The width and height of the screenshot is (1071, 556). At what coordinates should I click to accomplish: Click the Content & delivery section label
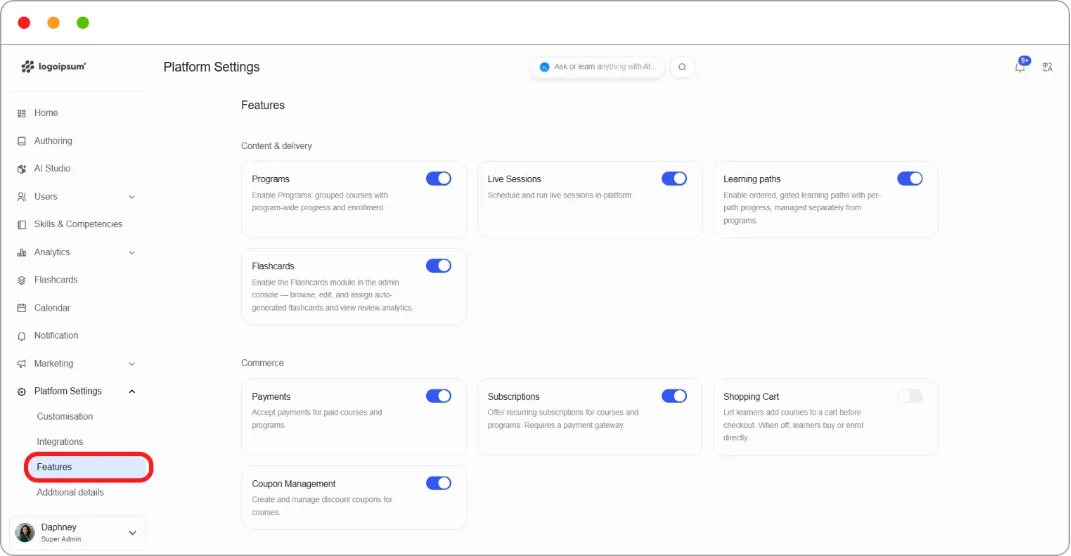277,146
